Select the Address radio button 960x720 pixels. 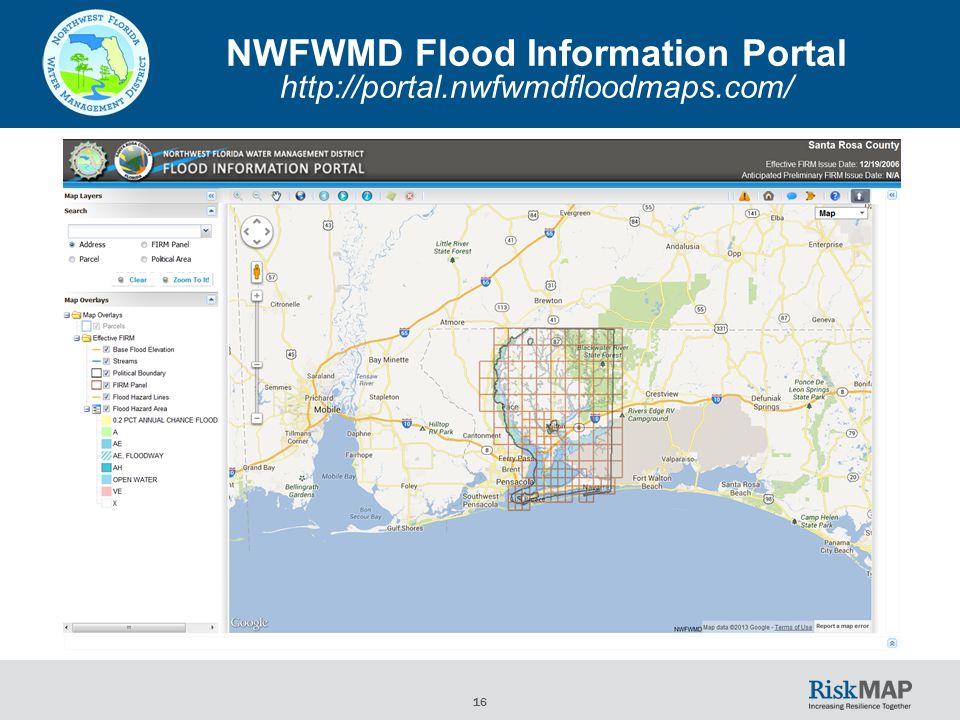click(72, 244)
